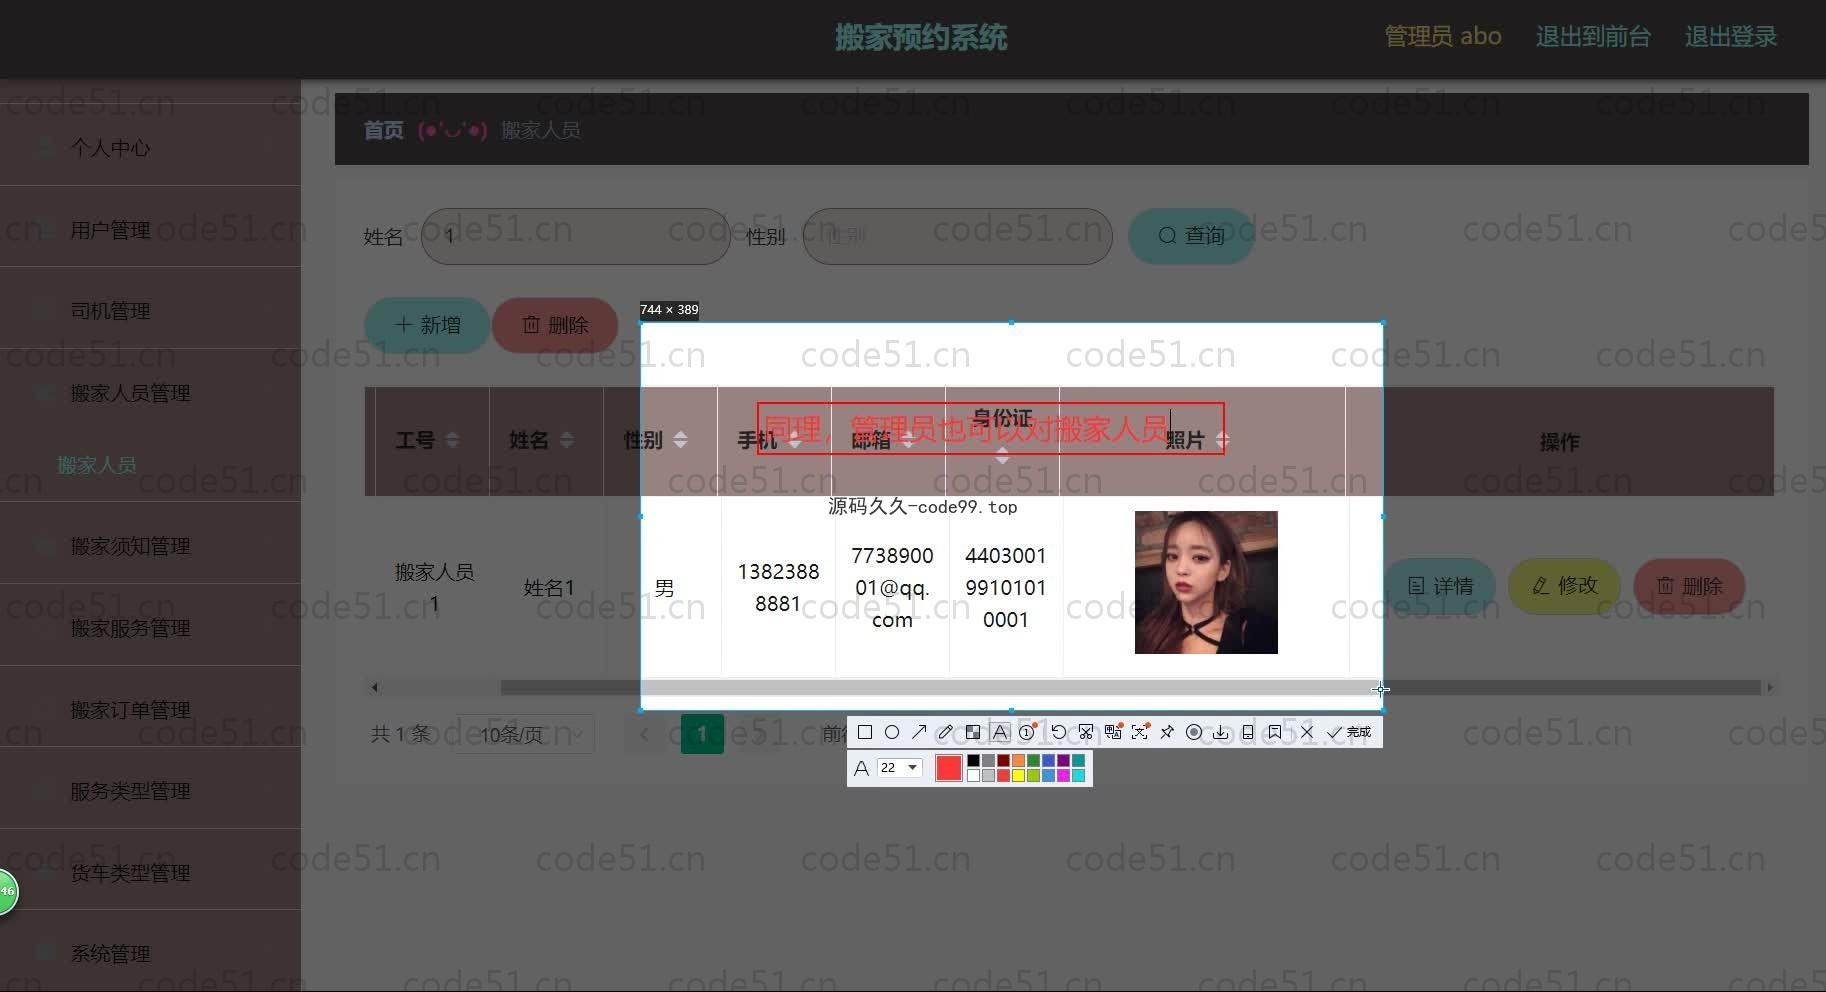
Task: Click the 姓名 search input field
Action: point(576,237)
